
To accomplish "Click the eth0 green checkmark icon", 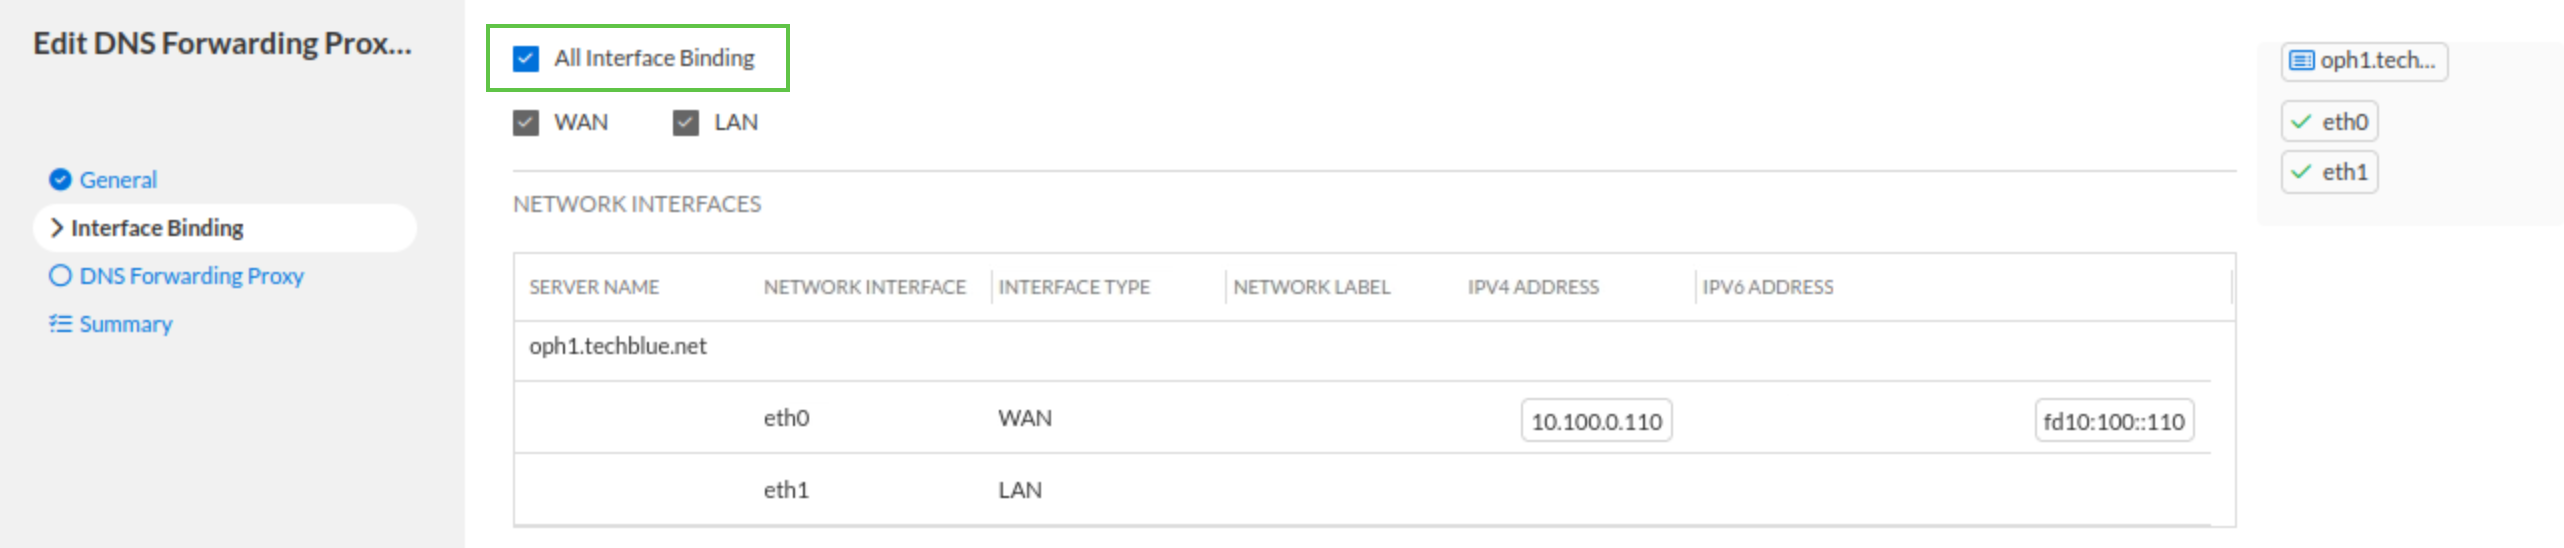I will [x=2301, y=122].
